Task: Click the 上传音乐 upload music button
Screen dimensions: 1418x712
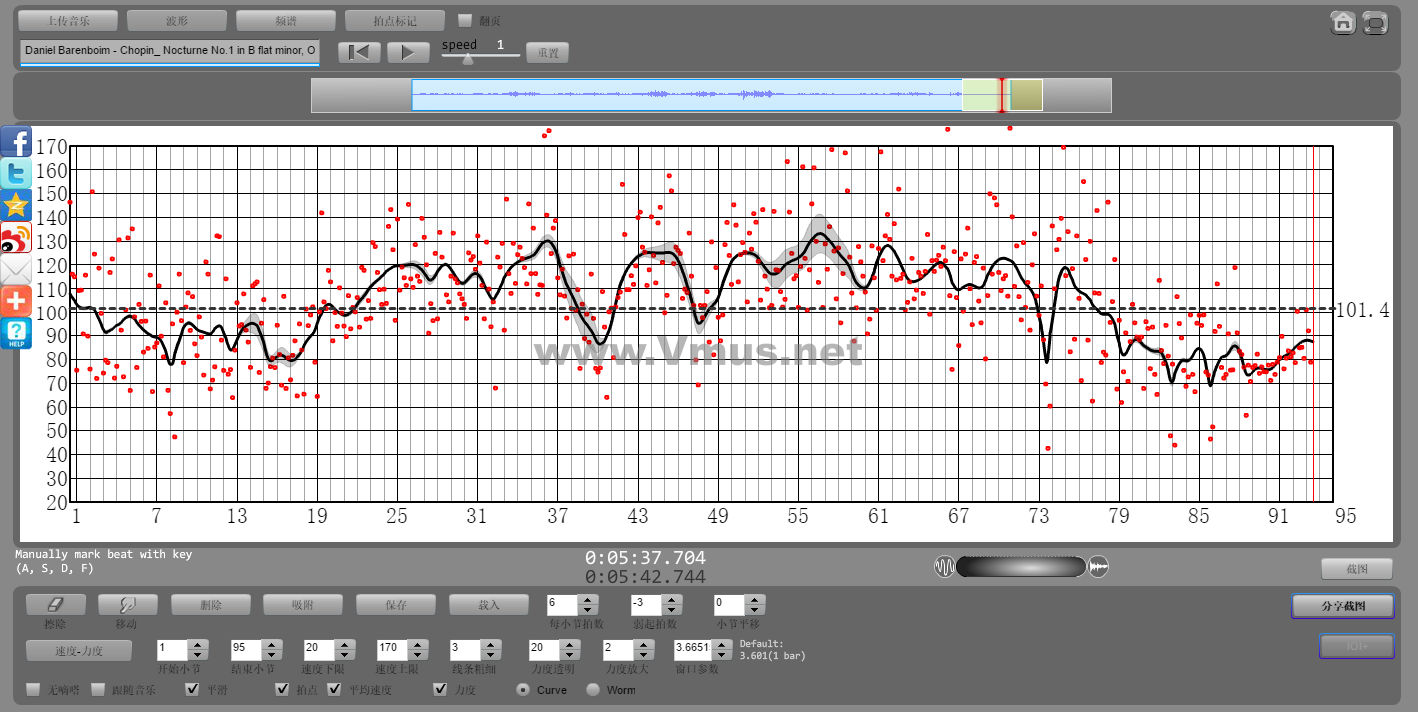Action: [69, 21]
